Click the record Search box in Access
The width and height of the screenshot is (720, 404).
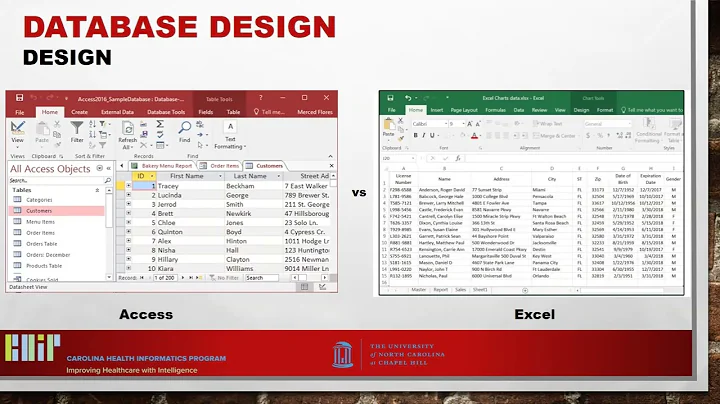[x=261, y=278]
